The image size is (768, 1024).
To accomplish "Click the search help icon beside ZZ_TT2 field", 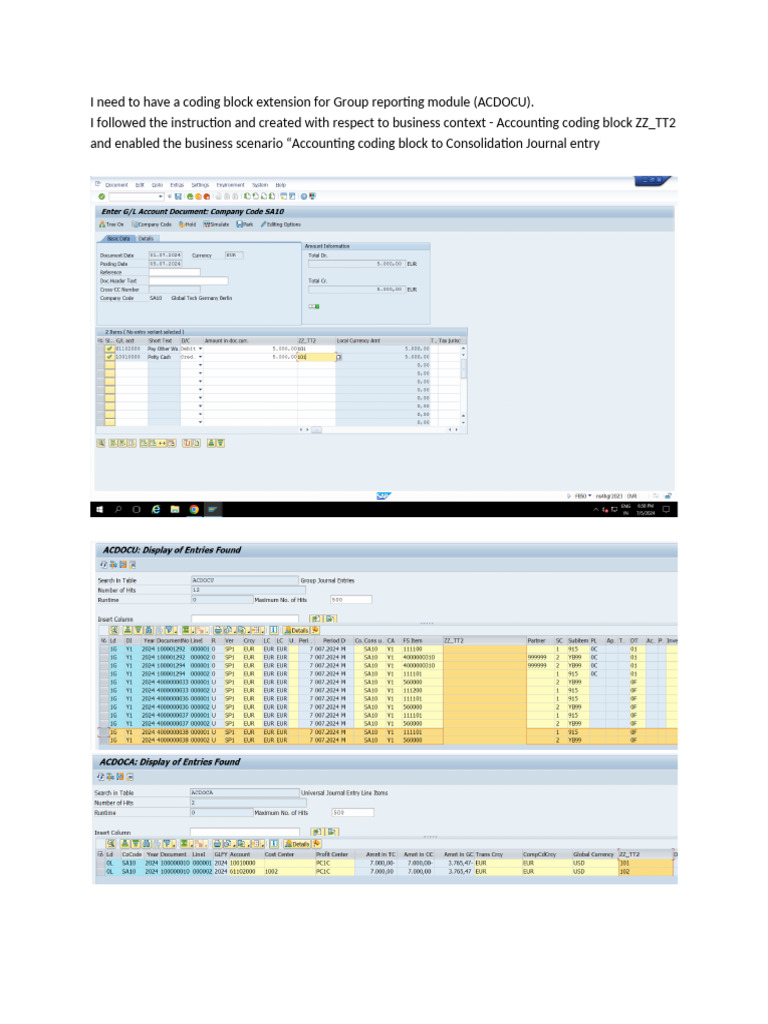I will [339, 357].
